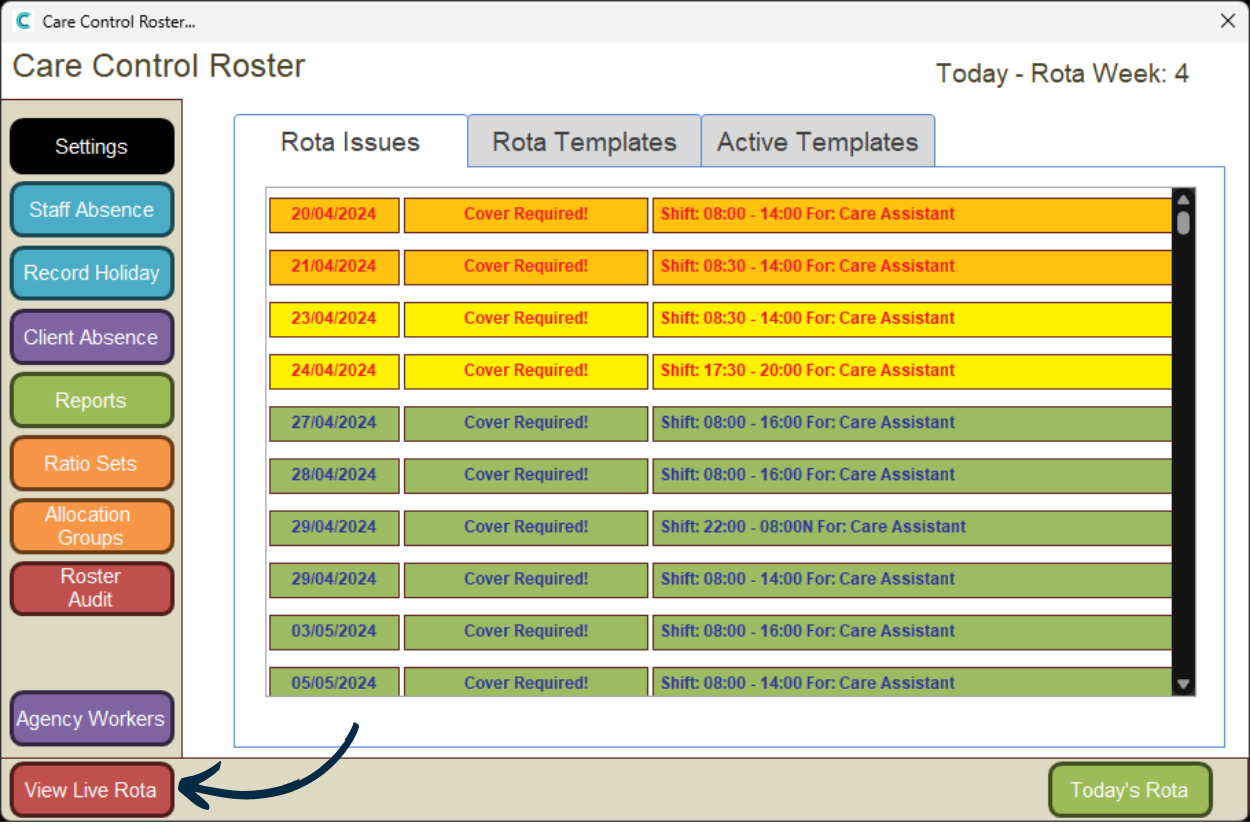The height and width of the screenshot is (825, 1250).
Task: Click View Live Rota
Action: [x=91, y=790]
